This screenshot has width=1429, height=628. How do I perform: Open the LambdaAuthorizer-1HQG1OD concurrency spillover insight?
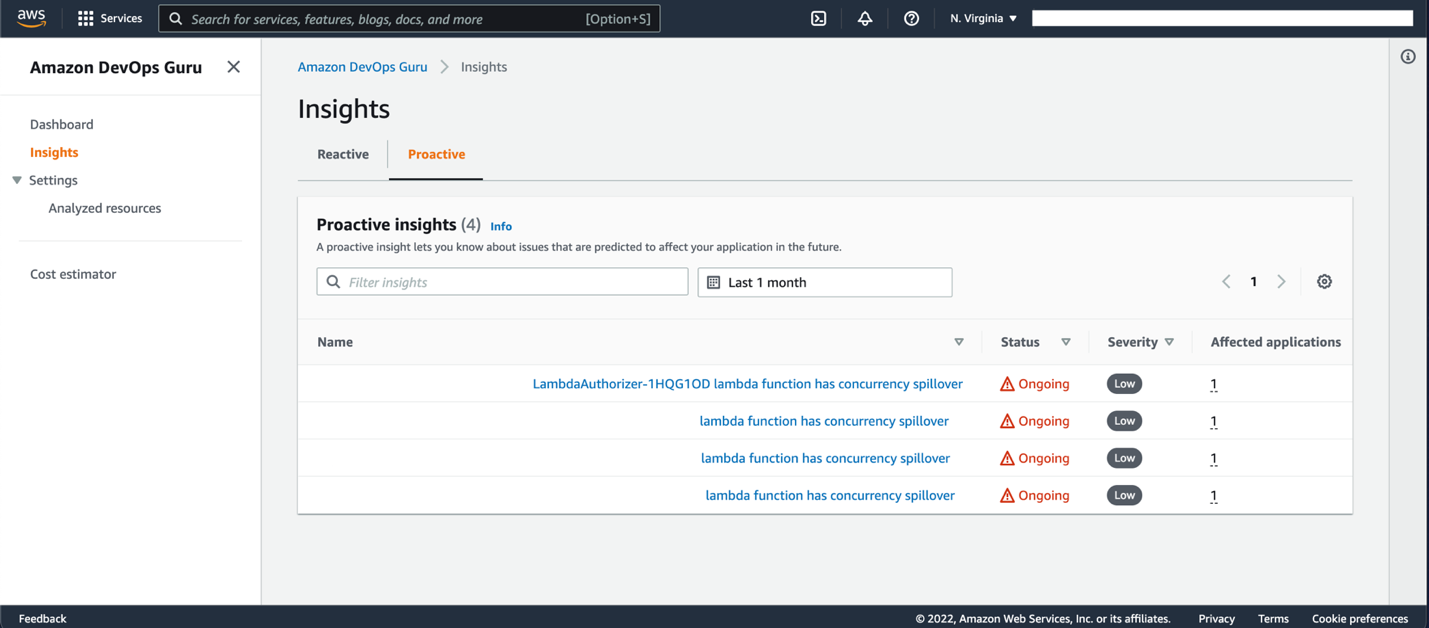(x=748, y=383)
